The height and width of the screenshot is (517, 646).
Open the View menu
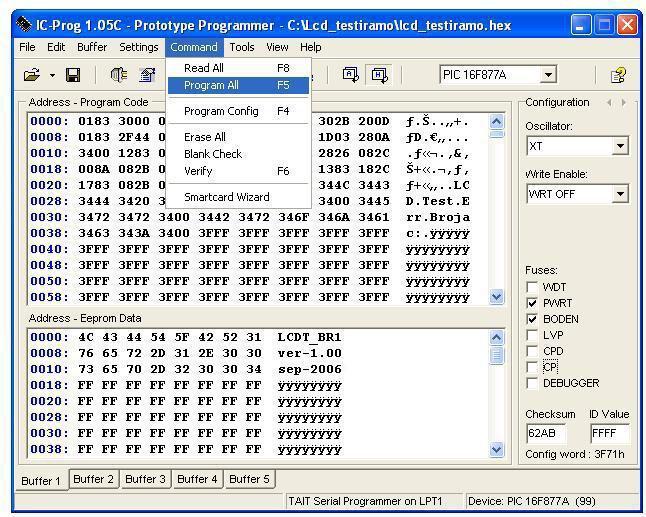click(277, 47)
